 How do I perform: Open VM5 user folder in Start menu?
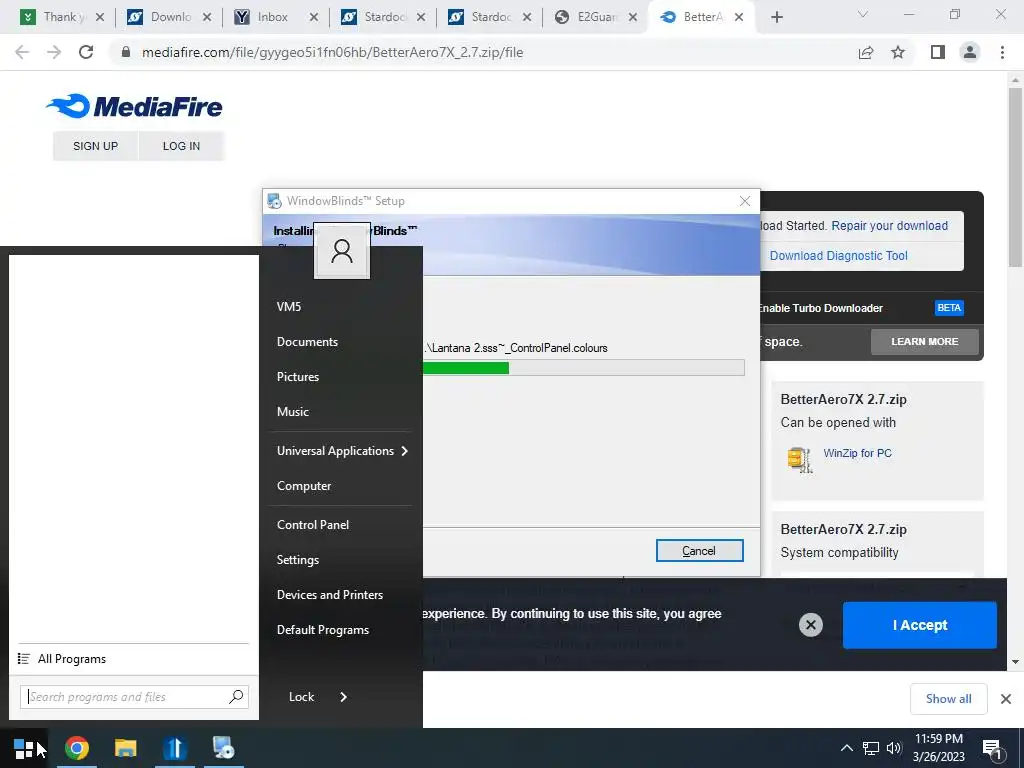289,306
